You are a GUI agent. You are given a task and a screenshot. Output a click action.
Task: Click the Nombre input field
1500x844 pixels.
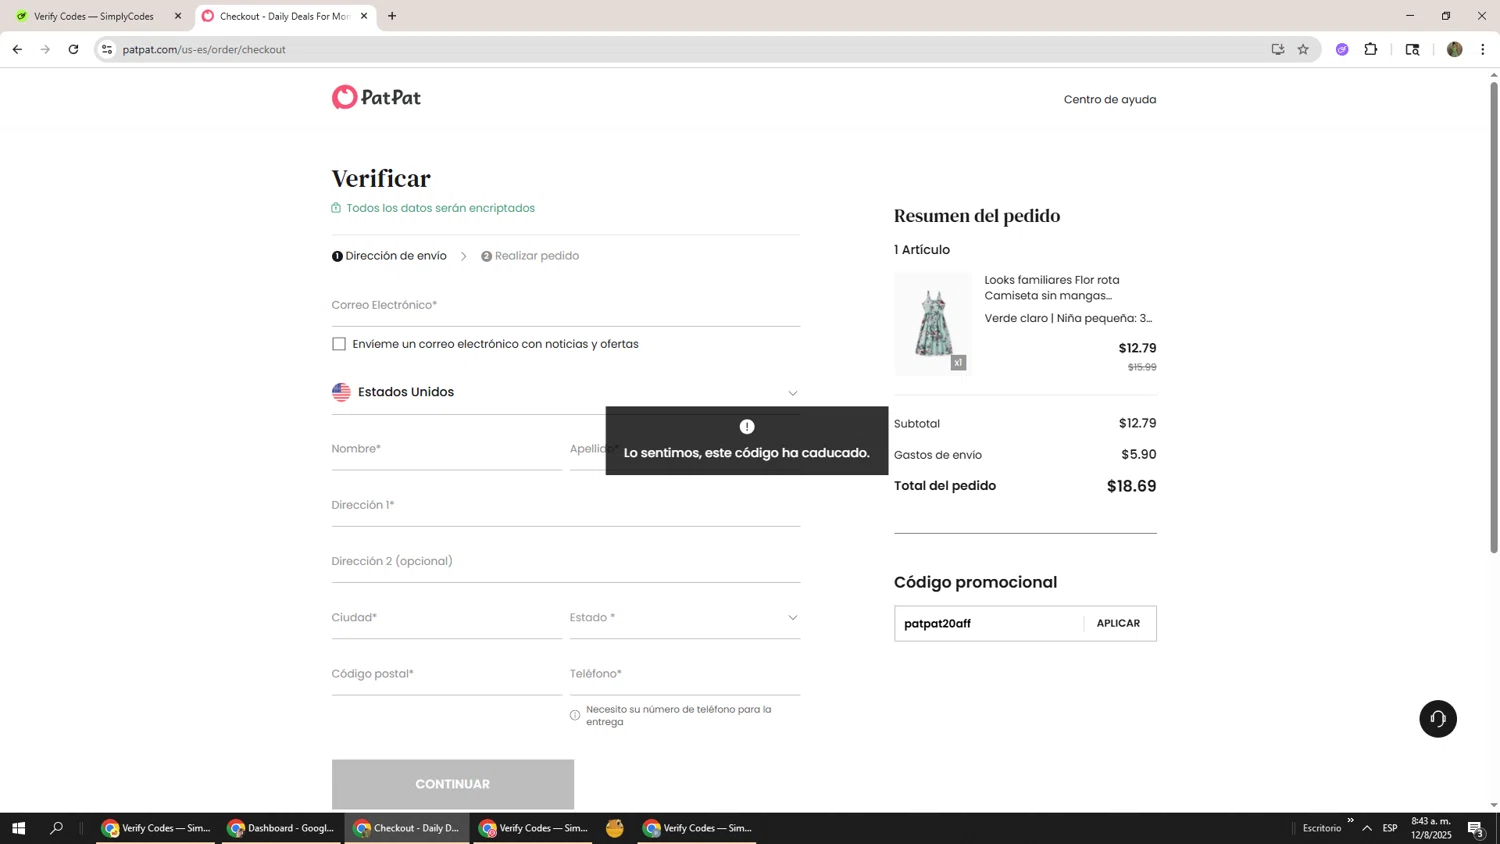(446, 450)
